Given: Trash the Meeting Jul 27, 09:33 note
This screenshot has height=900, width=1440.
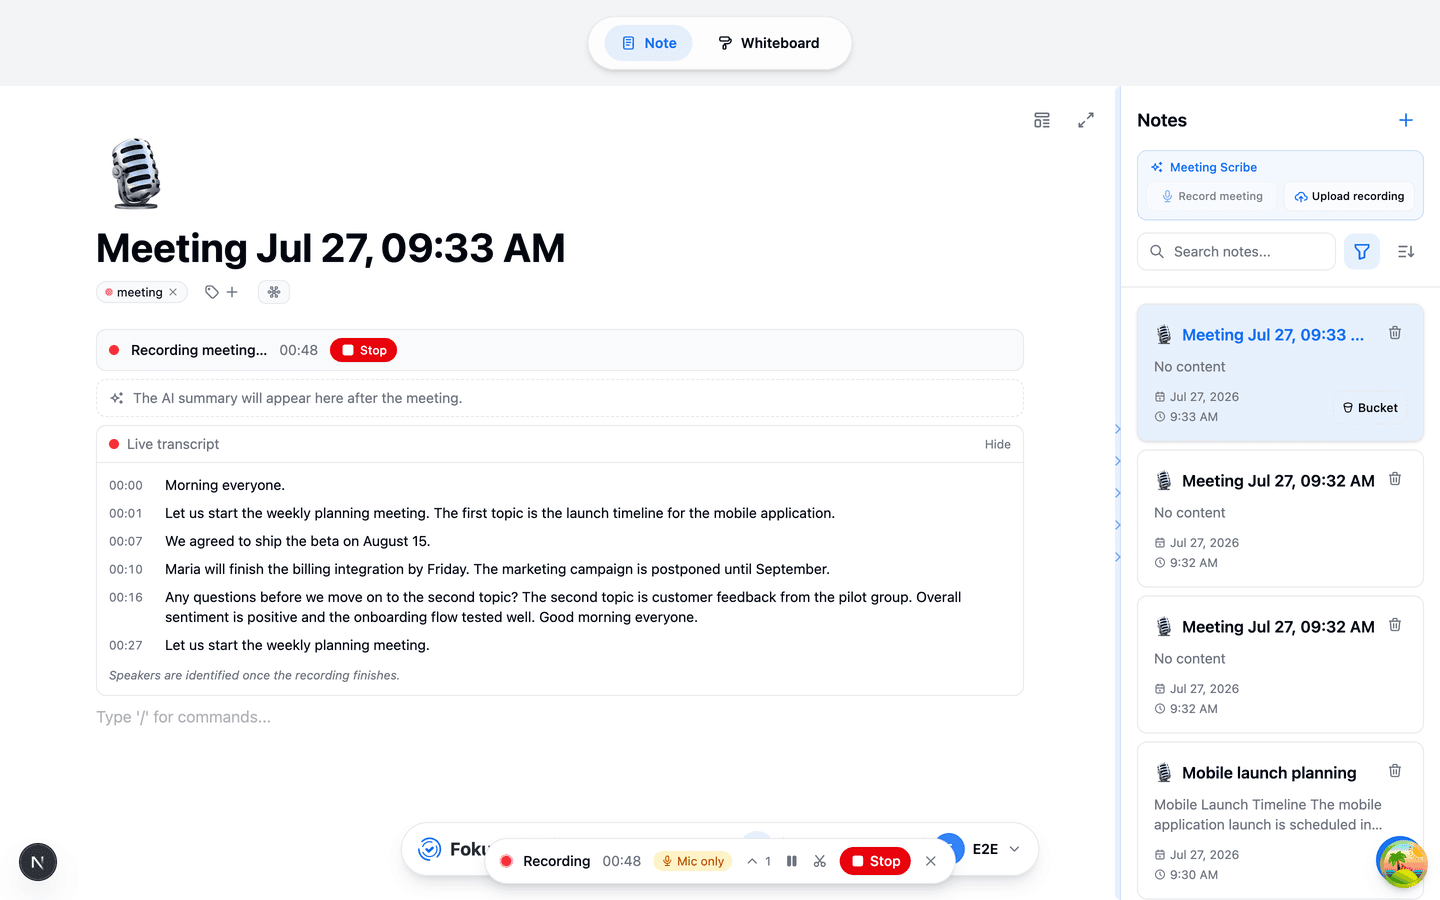Looking at the screenshot, I should [x=1394, y=333].
